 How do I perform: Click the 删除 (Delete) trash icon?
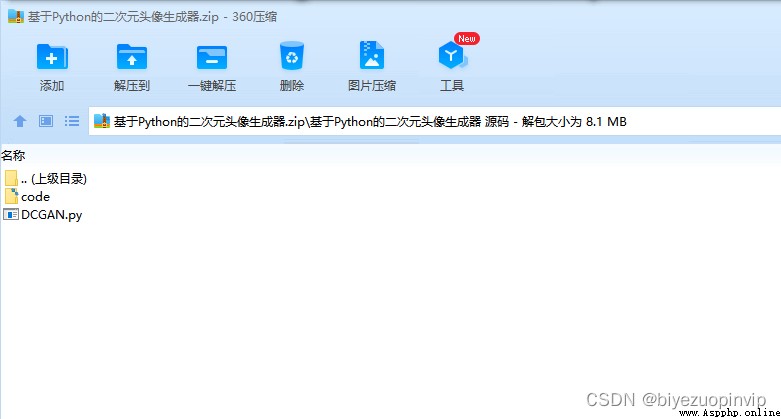pyautogui.click(x=291, y=56)
